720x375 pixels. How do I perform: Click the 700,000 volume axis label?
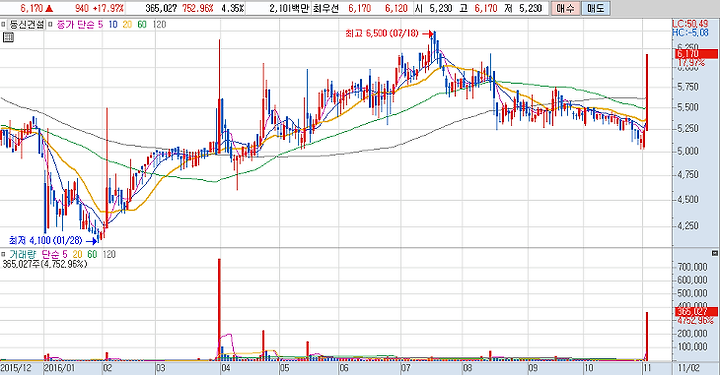(x=692, y=267)
